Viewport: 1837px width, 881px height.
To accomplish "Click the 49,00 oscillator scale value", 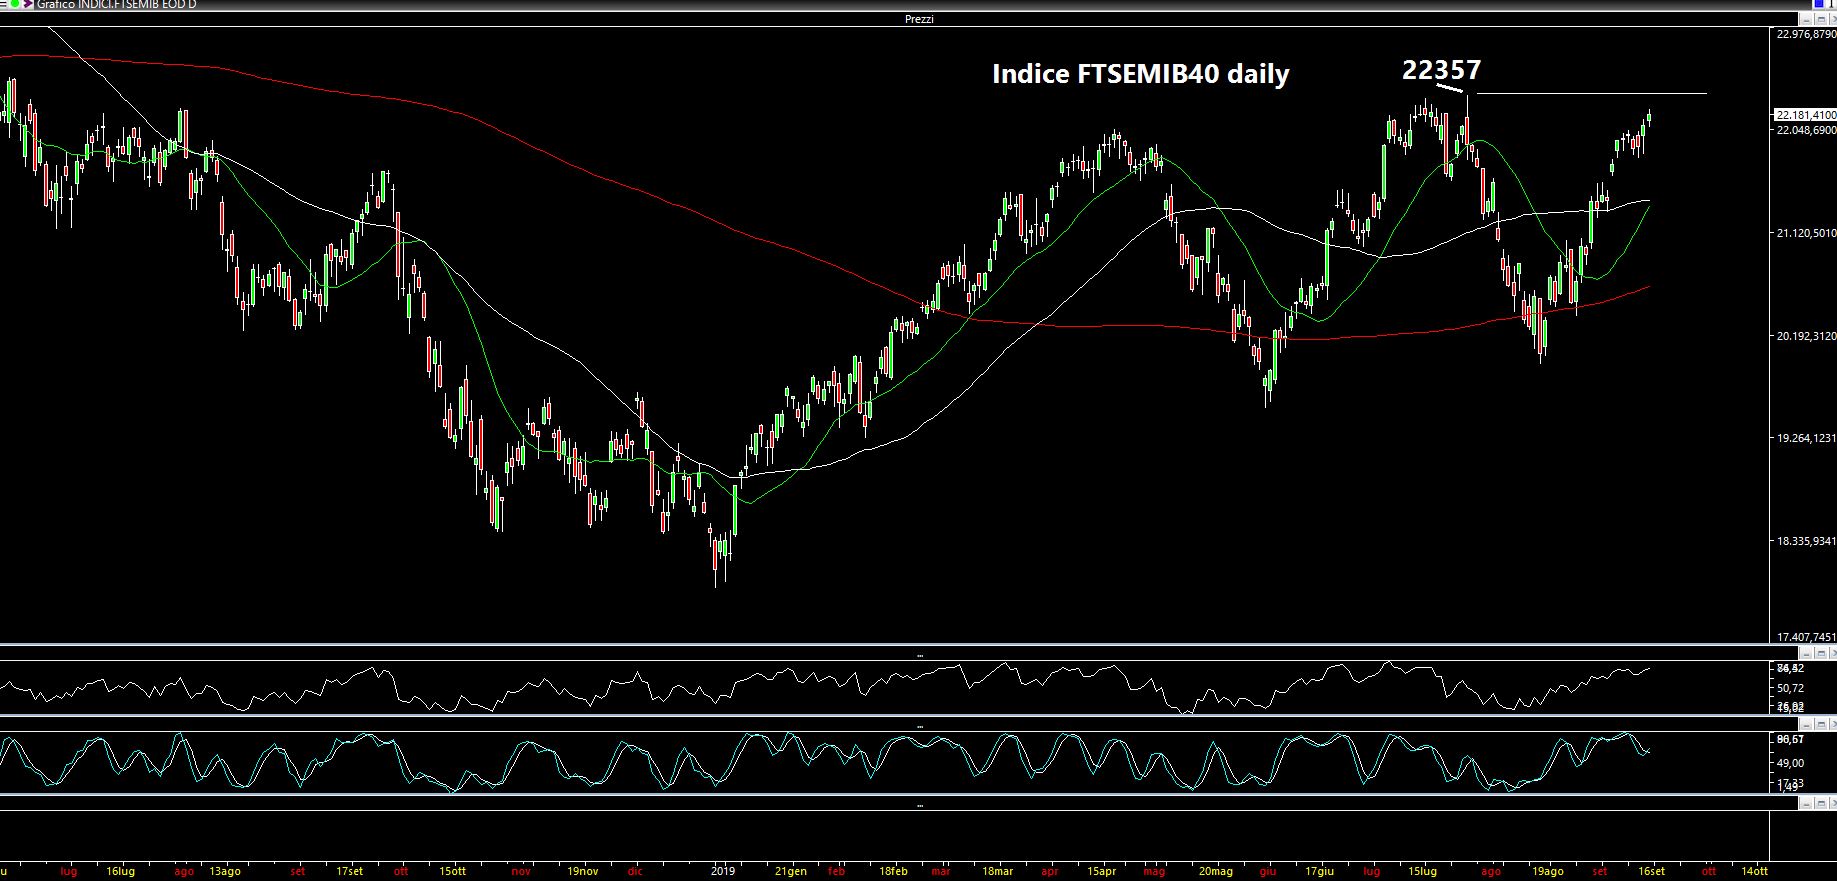I will [x=1790, y=763].
